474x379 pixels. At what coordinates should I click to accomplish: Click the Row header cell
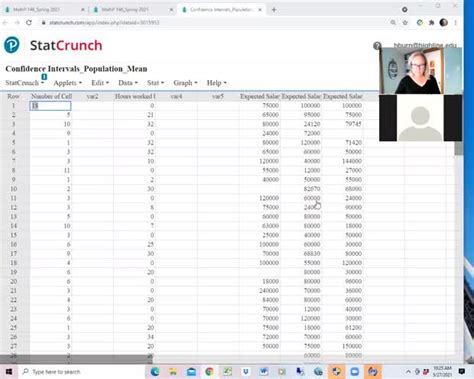[x=13, y=96]
